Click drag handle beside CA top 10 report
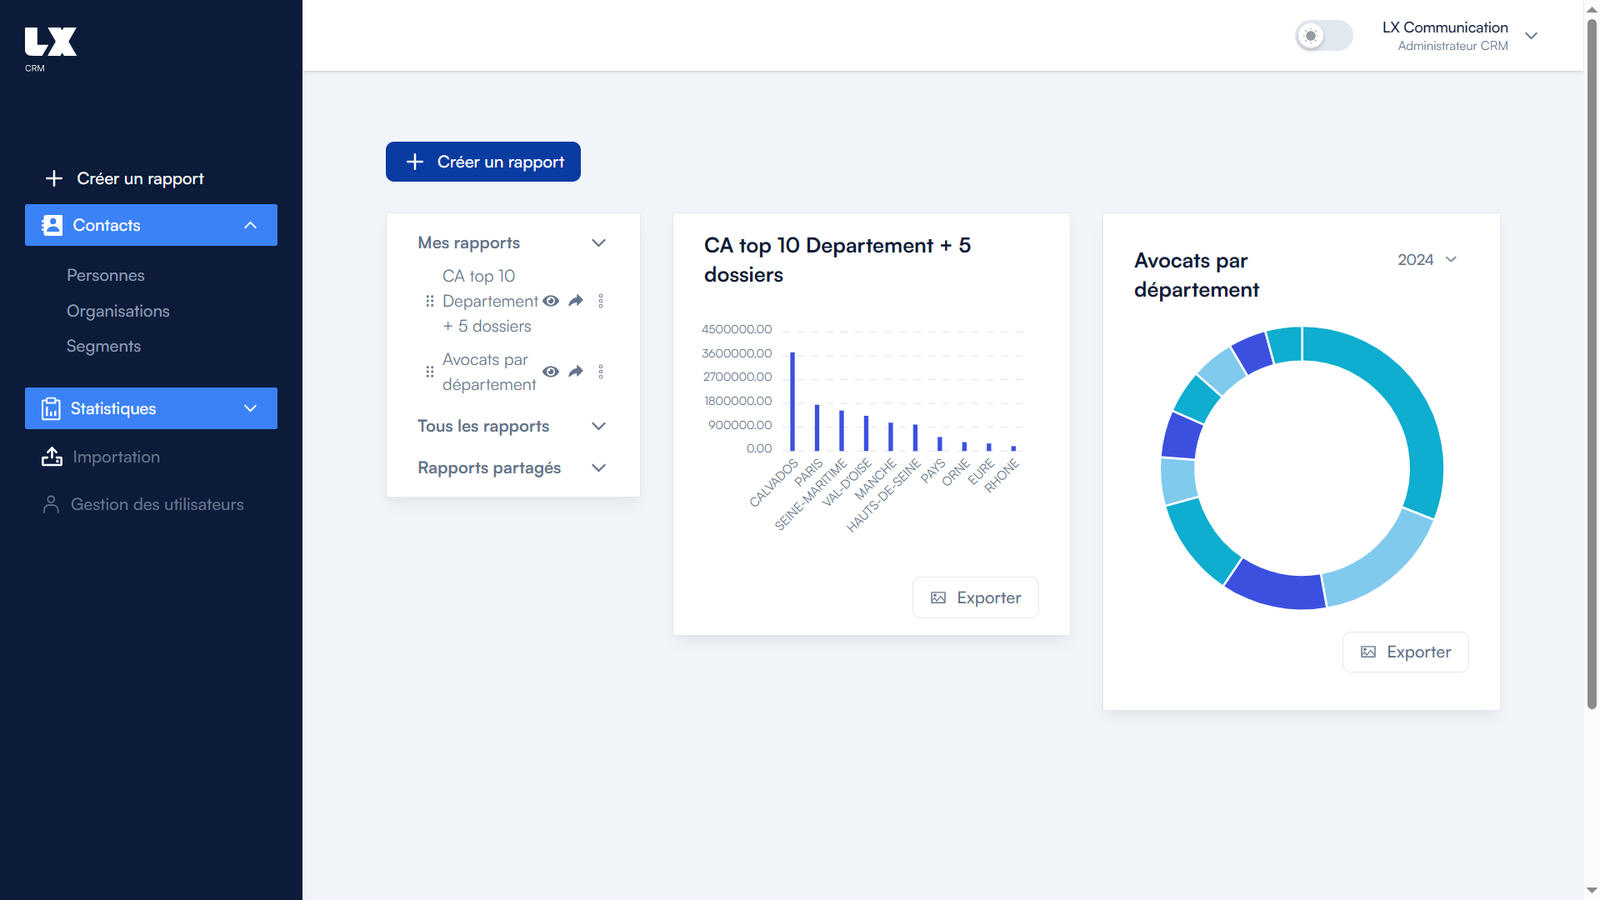 [x=430, y=301]
